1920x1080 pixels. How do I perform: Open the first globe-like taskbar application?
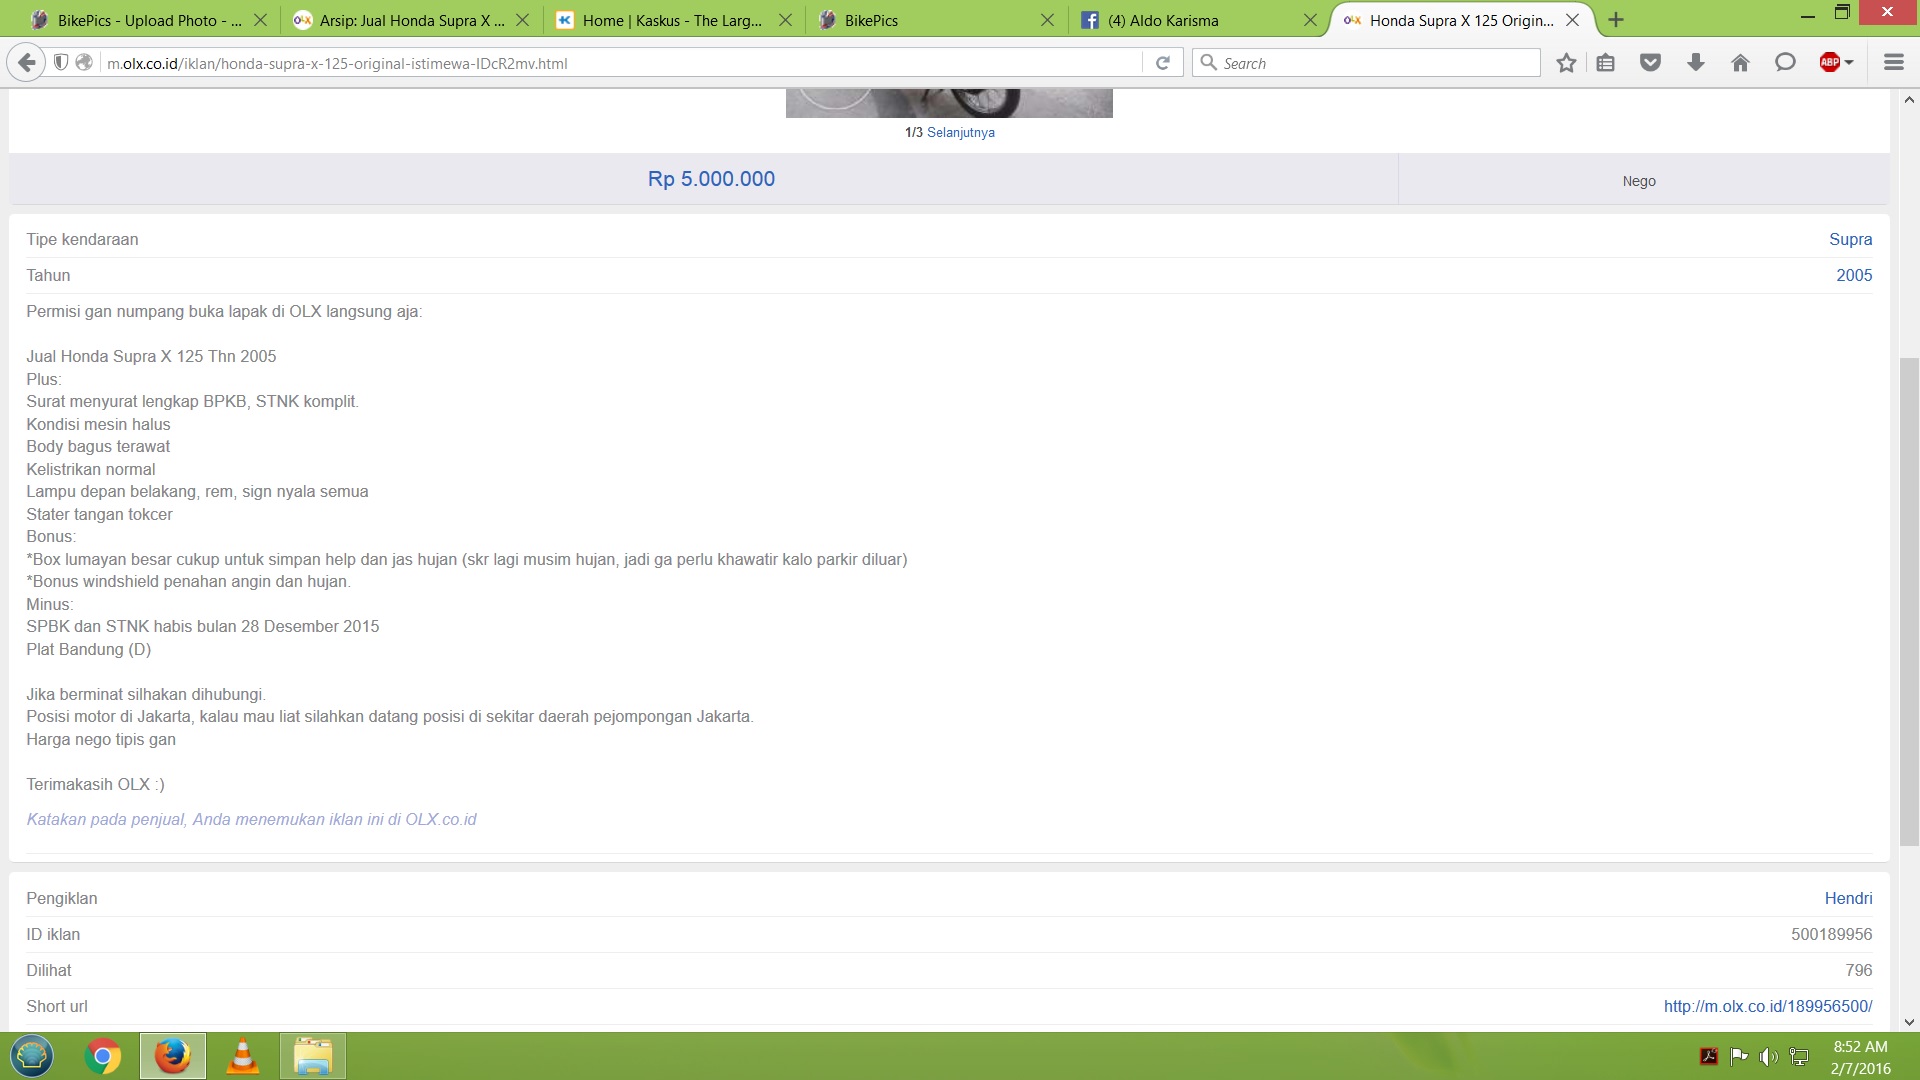(32, 1056)
